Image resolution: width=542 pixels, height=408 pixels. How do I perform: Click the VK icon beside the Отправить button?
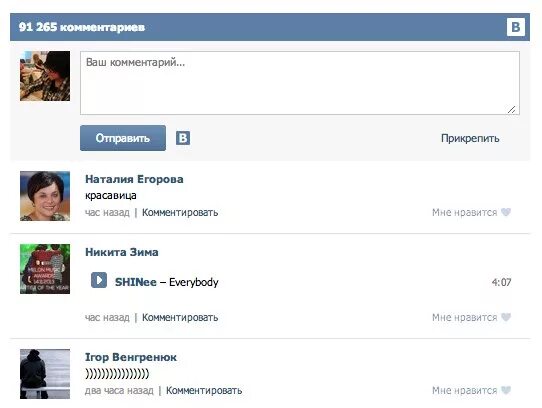pos(183,138)
